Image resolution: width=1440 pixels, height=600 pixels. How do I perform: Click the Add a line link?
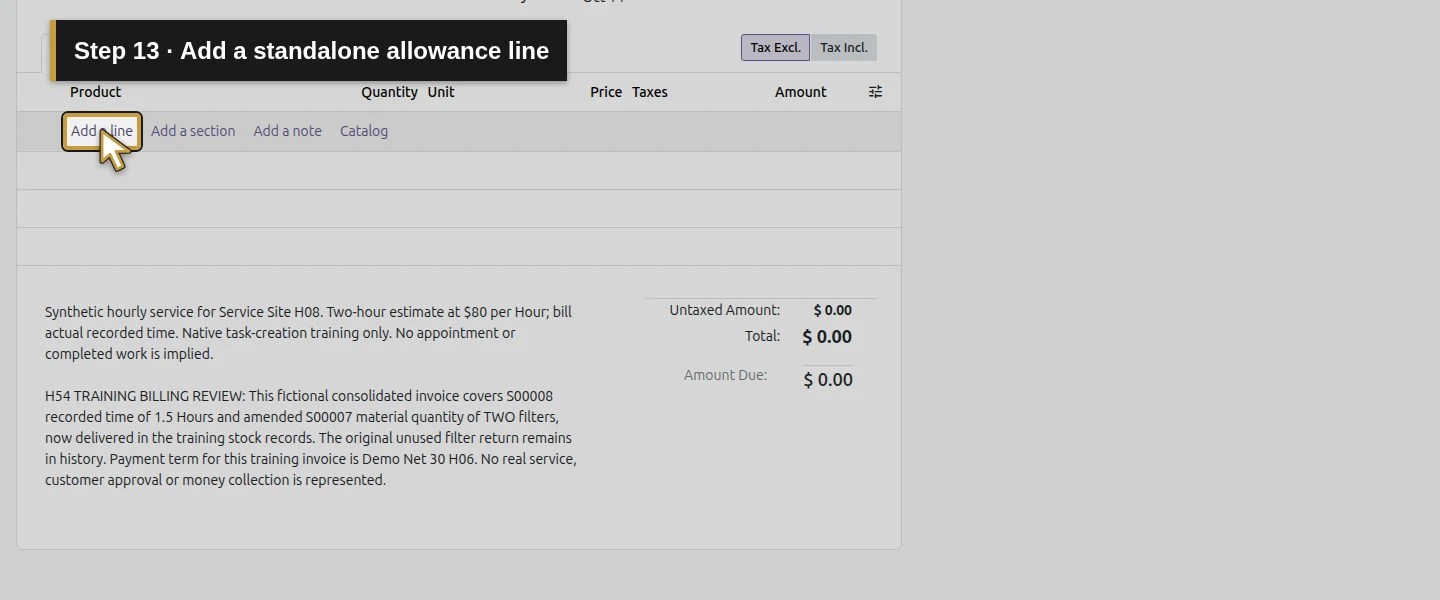102,131
